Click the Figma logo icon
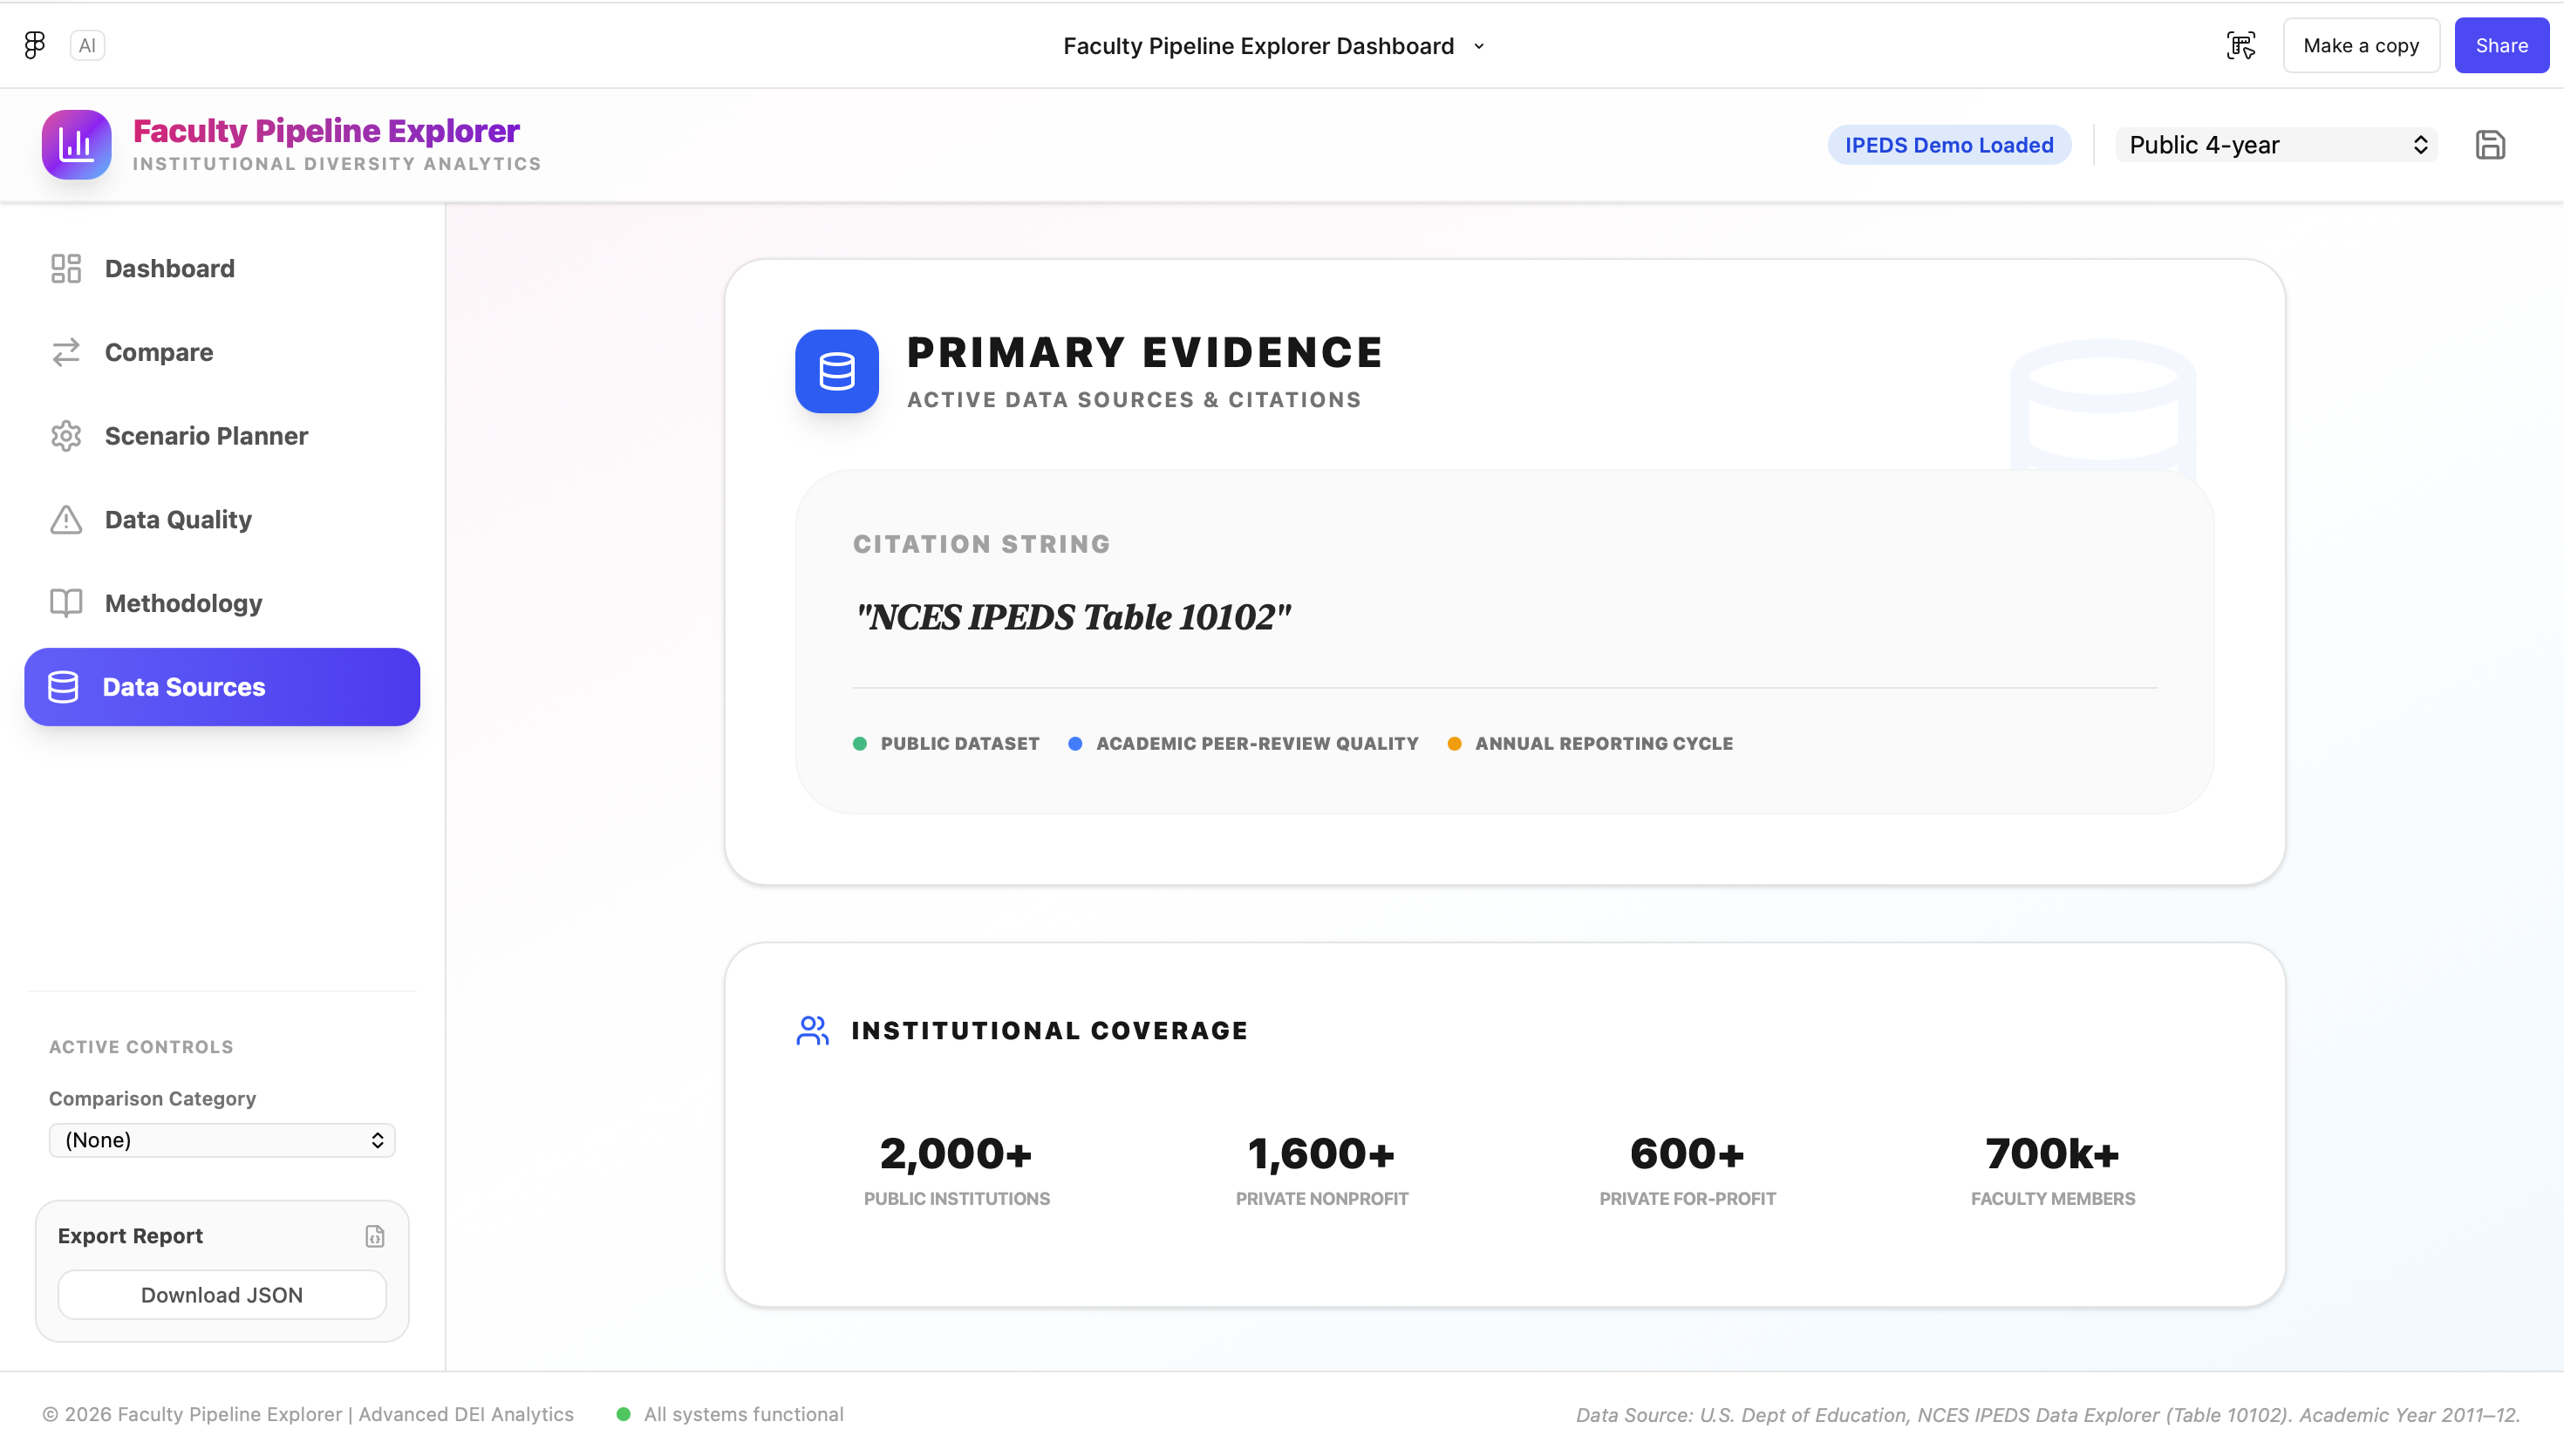This screenshot has height=1456, width=2564. [x=35, y=45]
